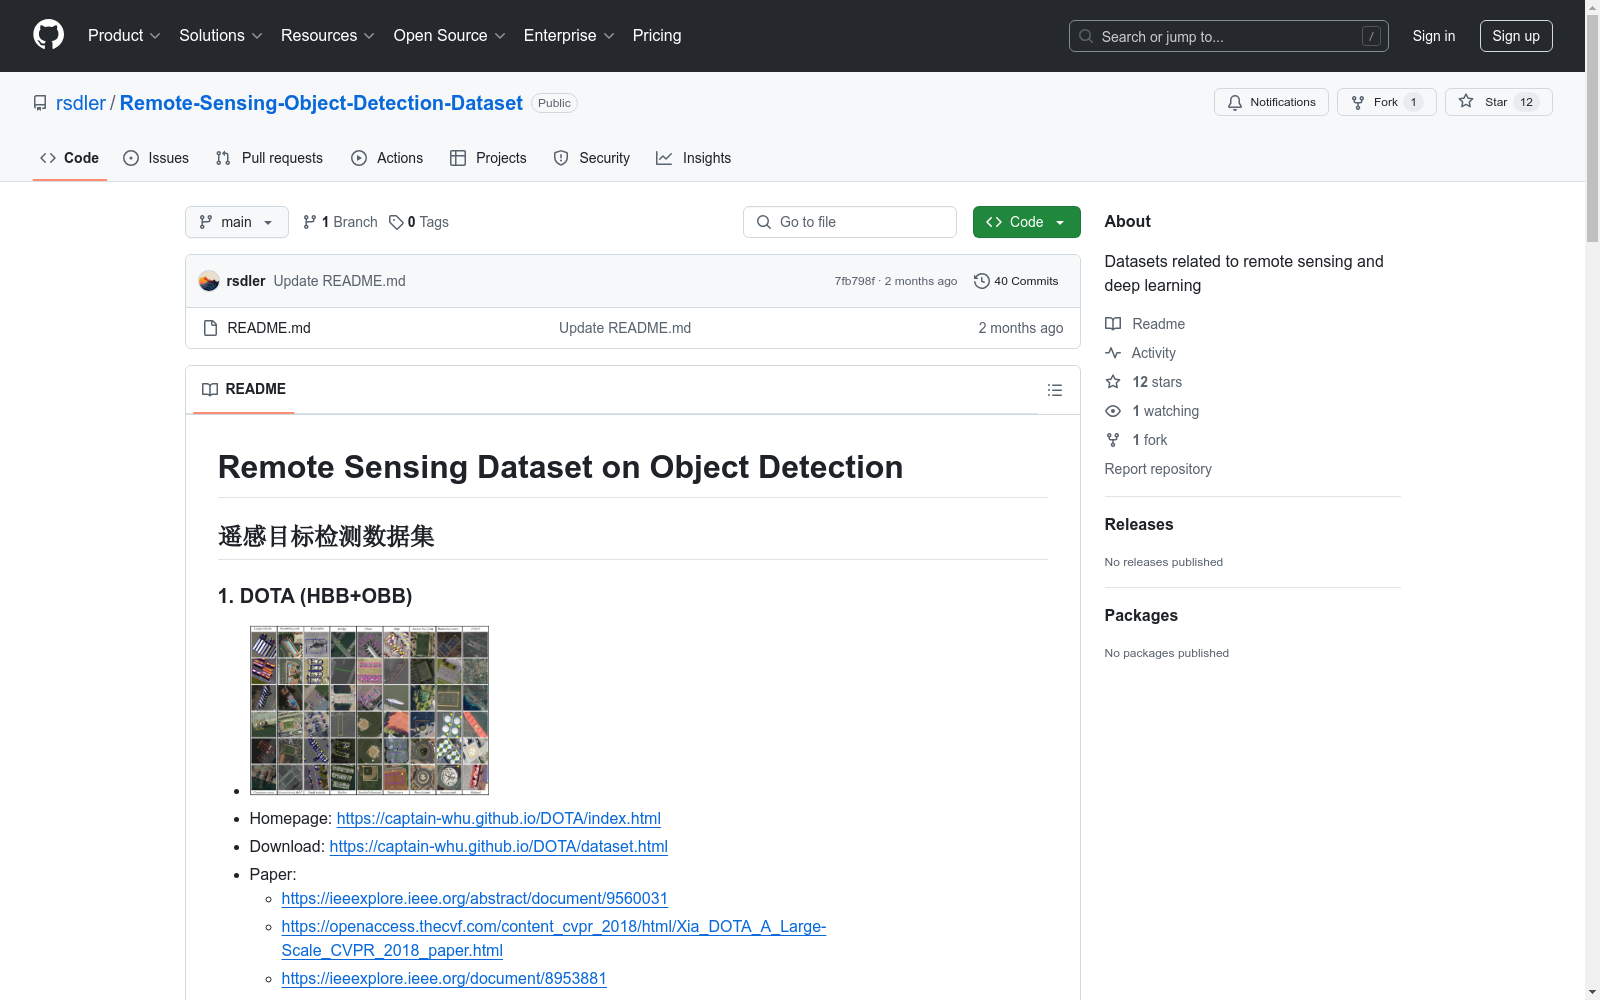Screen dimensions: 1600x1000
Task: Click the scrollbar down arrow
Action: (1592, 992)
